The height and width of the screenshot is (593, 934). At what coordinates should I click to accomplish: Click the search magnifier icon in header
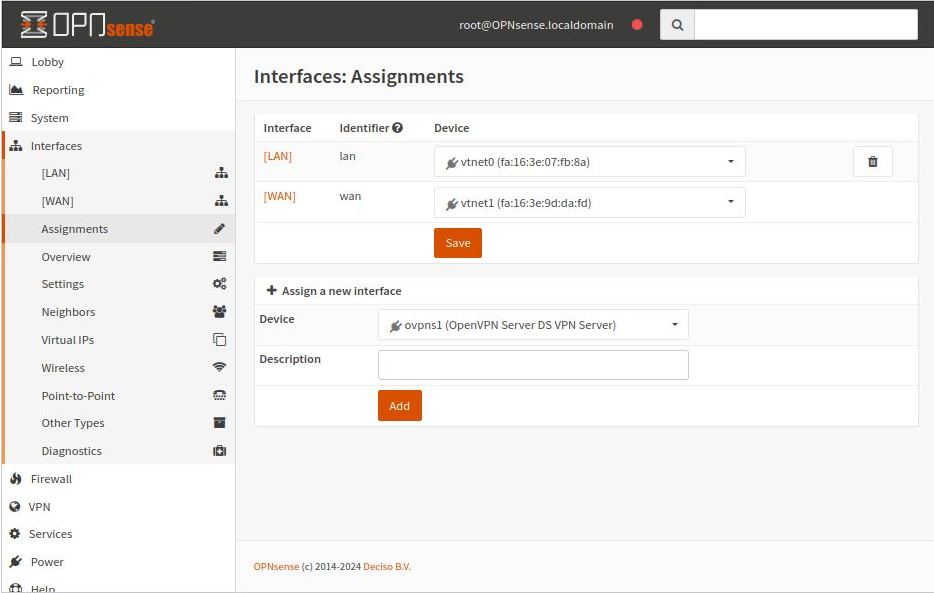(676, 24)
